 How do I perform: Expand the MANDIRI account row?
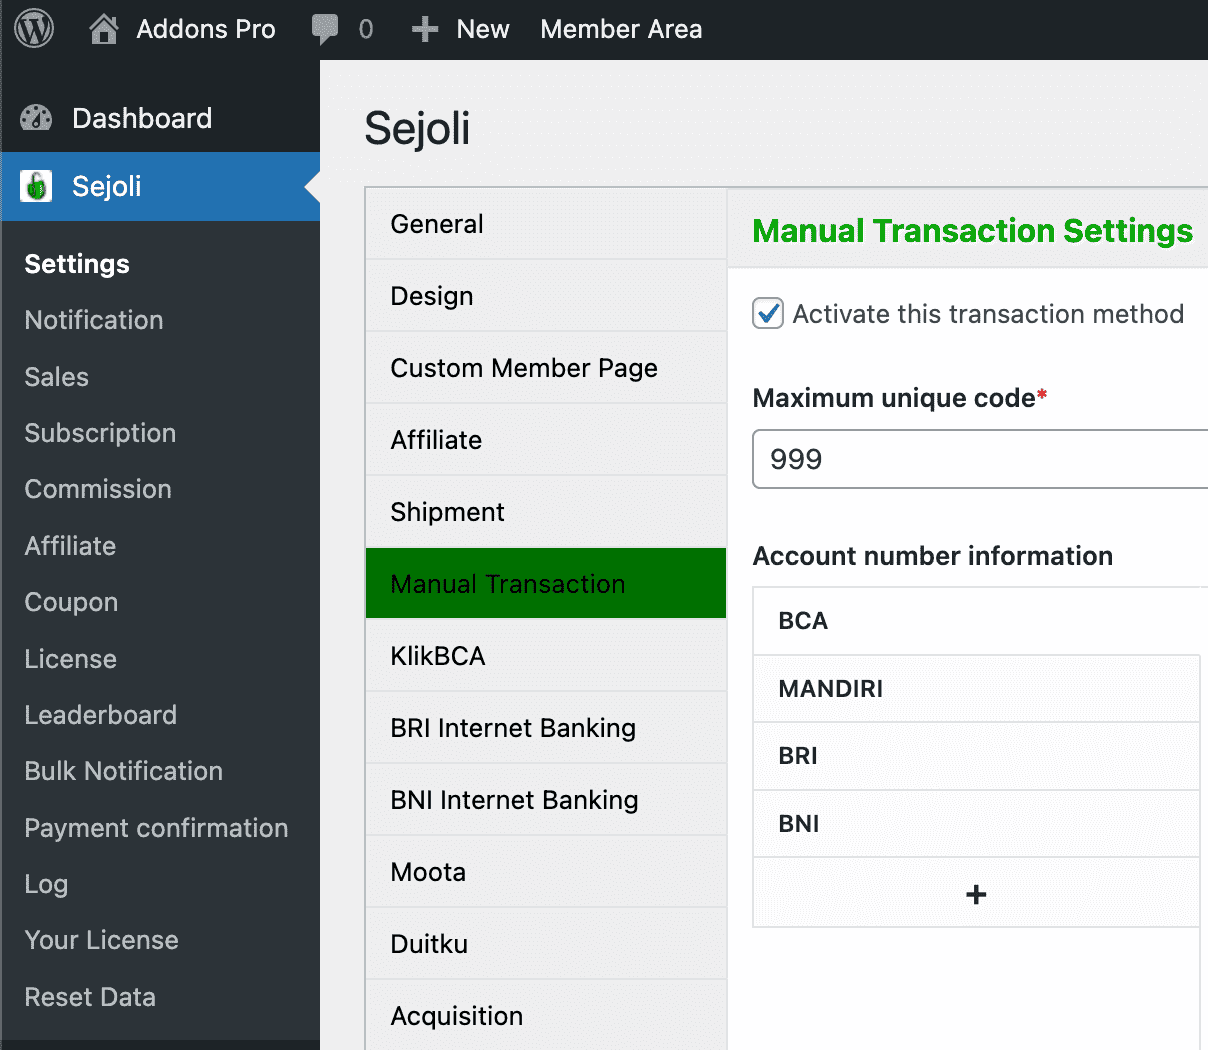[976, 689]
